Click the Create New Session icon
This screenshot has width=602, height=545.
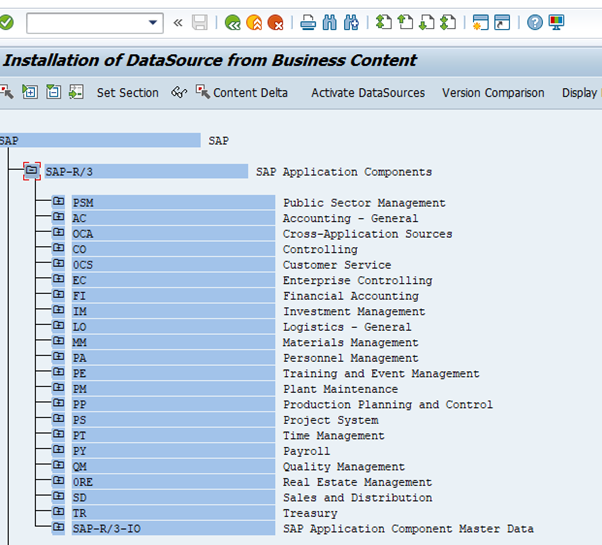pyautogui.click(x=481, y=22)
